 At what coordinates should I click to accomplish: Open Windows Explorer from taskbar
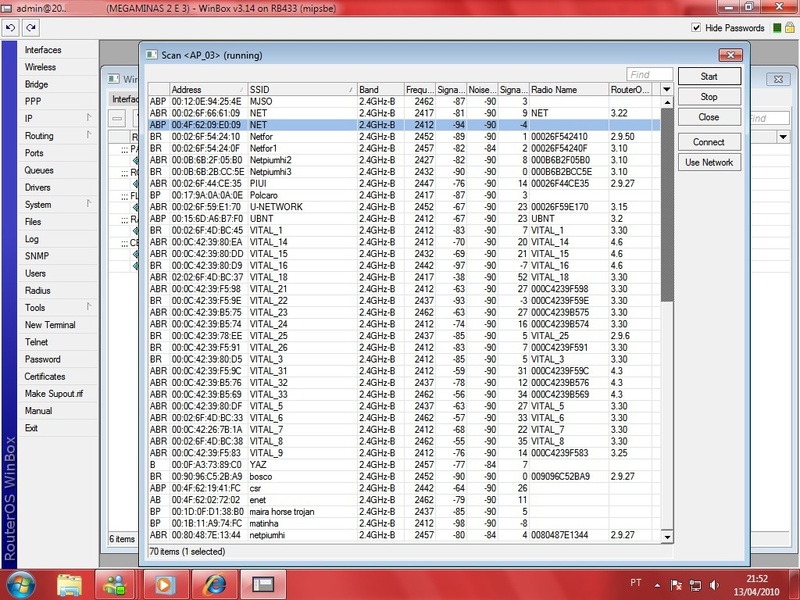point(70,582)
